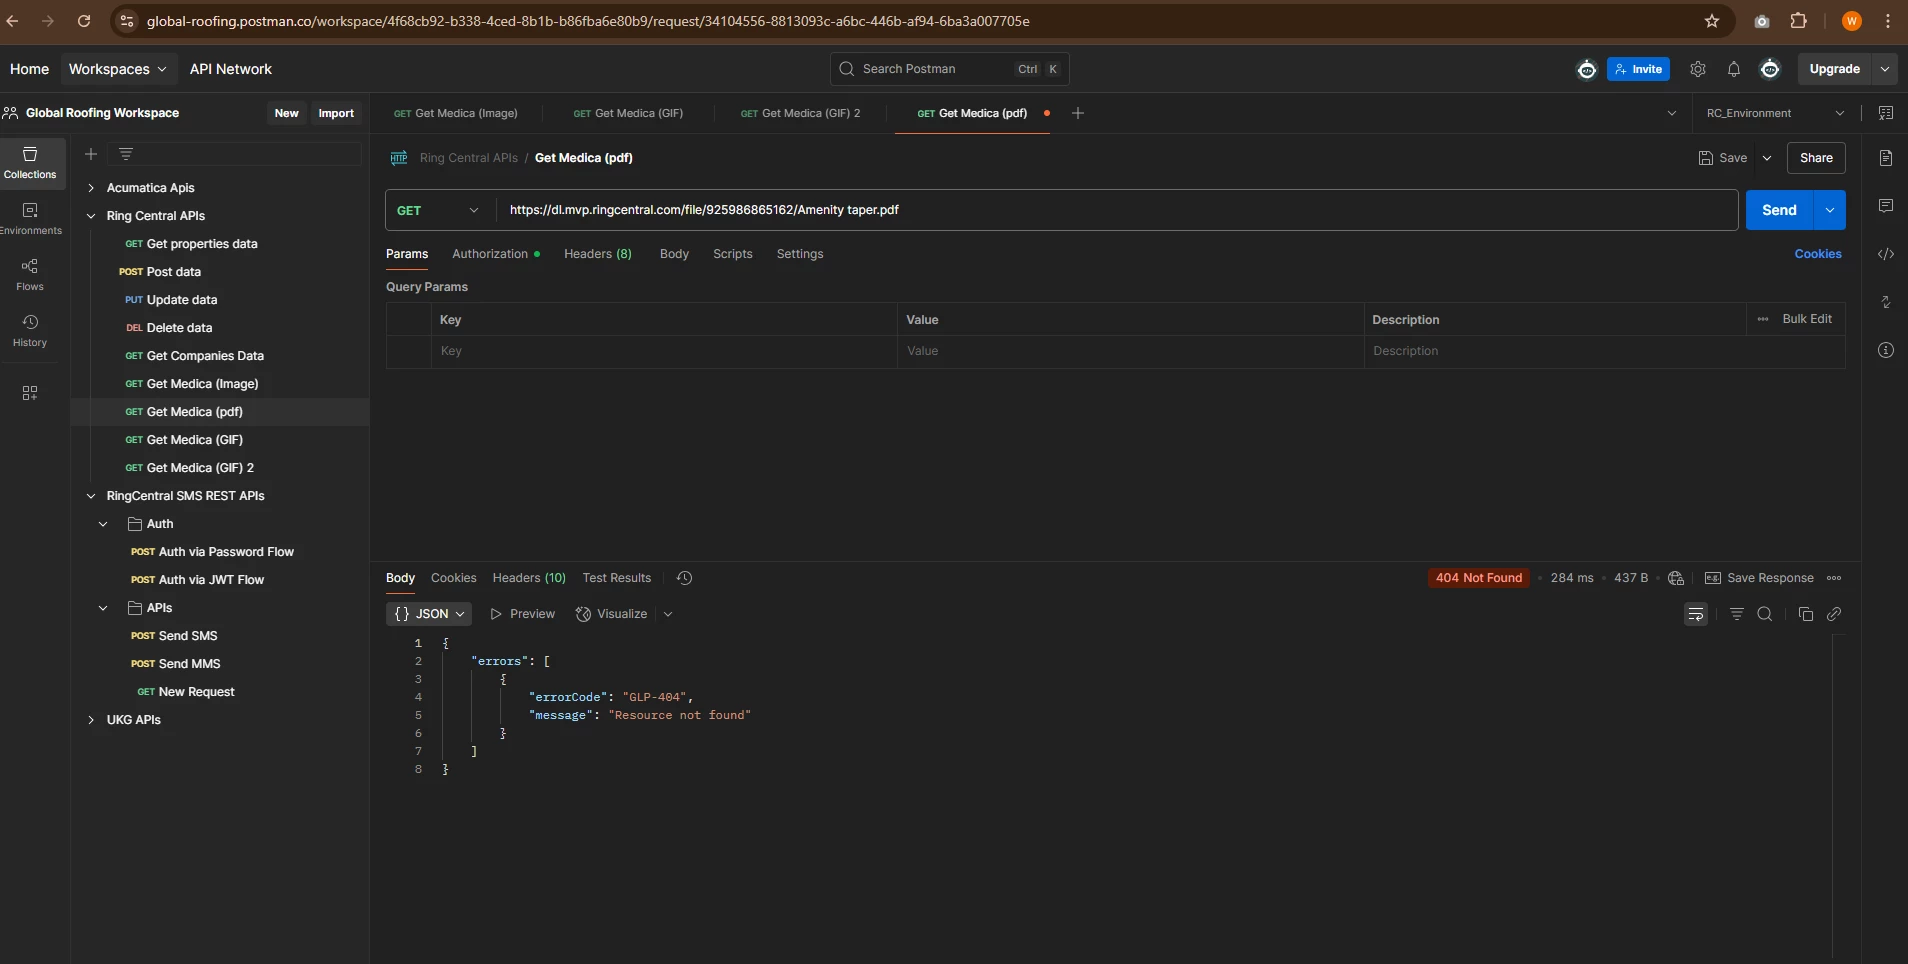This screenshot has width=1908, height=964.
Task: Open the Collections sidebar panel
Action: (x=30, y=162)
